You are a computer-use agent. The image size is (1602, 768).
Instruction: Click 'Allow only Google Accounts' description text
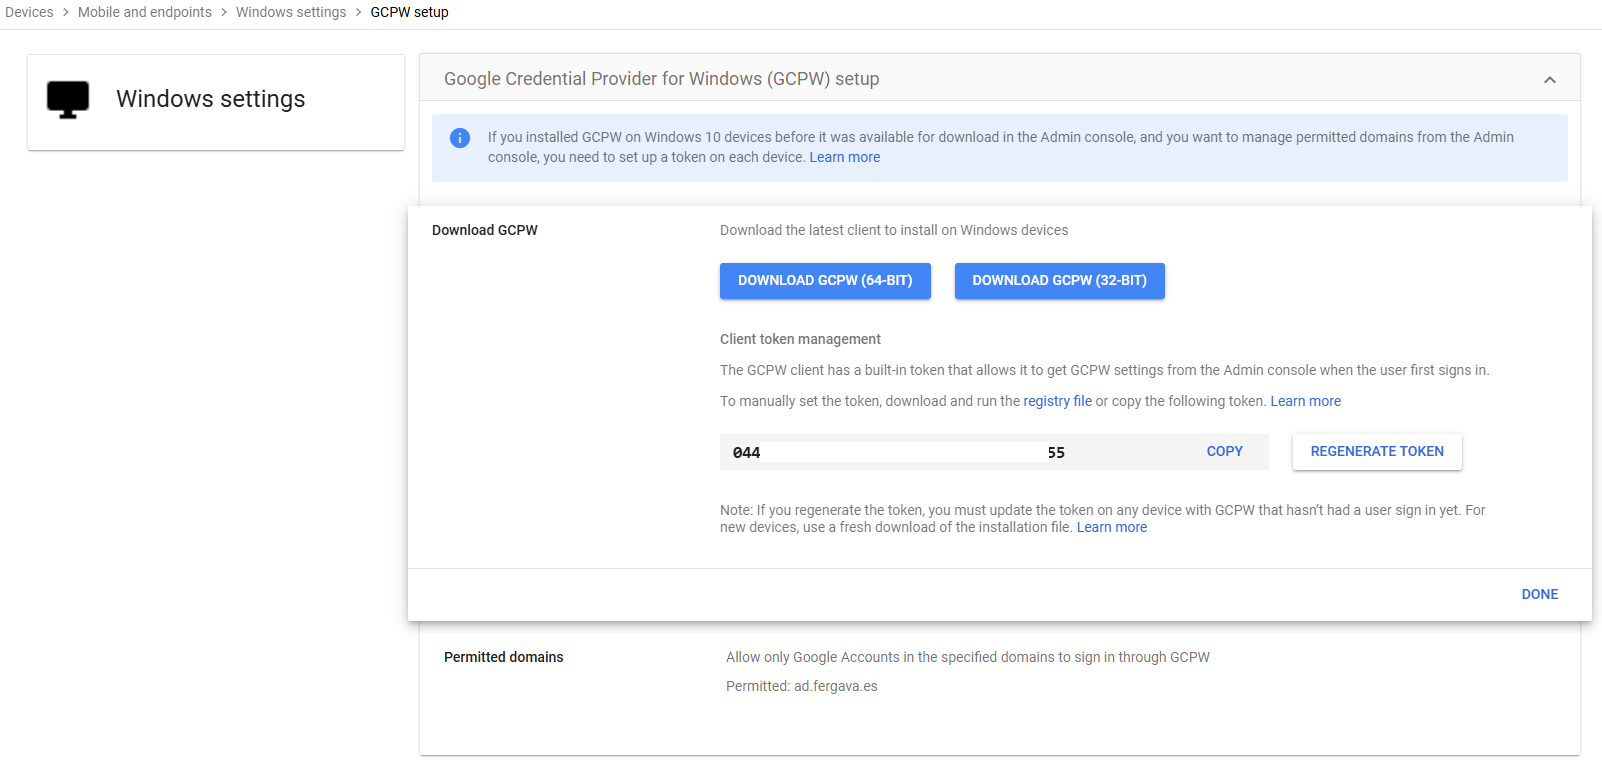[x=968, y=657]
